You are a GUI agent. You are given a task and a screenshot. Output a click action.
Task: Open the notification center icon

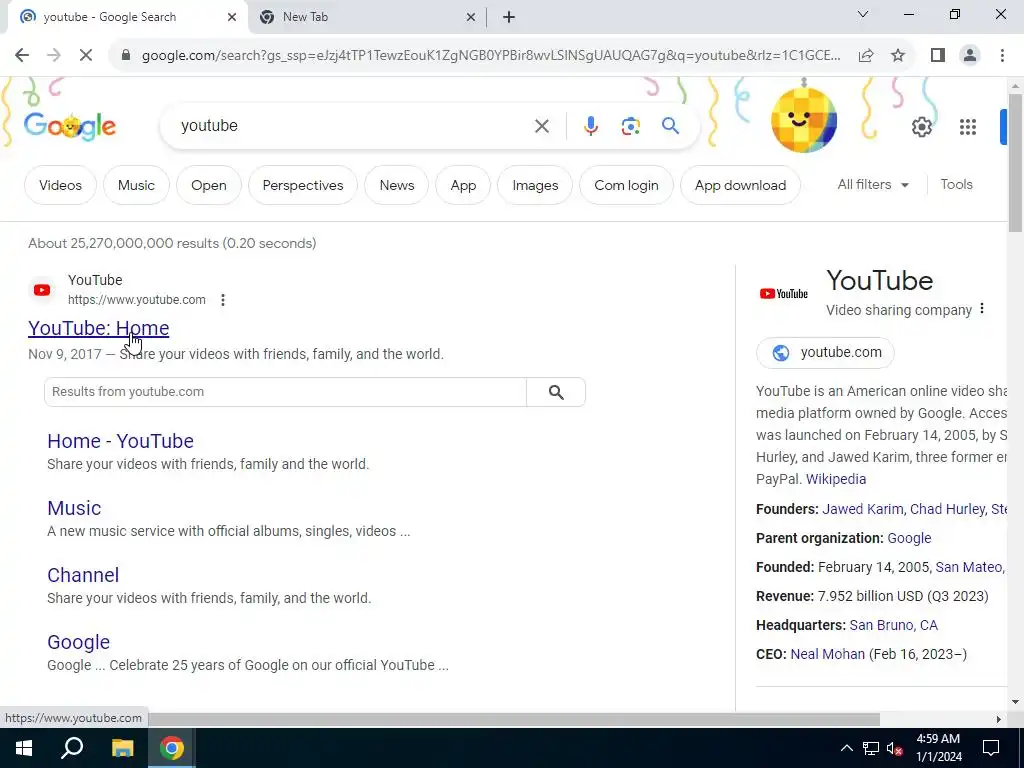[x=991, y=748]
